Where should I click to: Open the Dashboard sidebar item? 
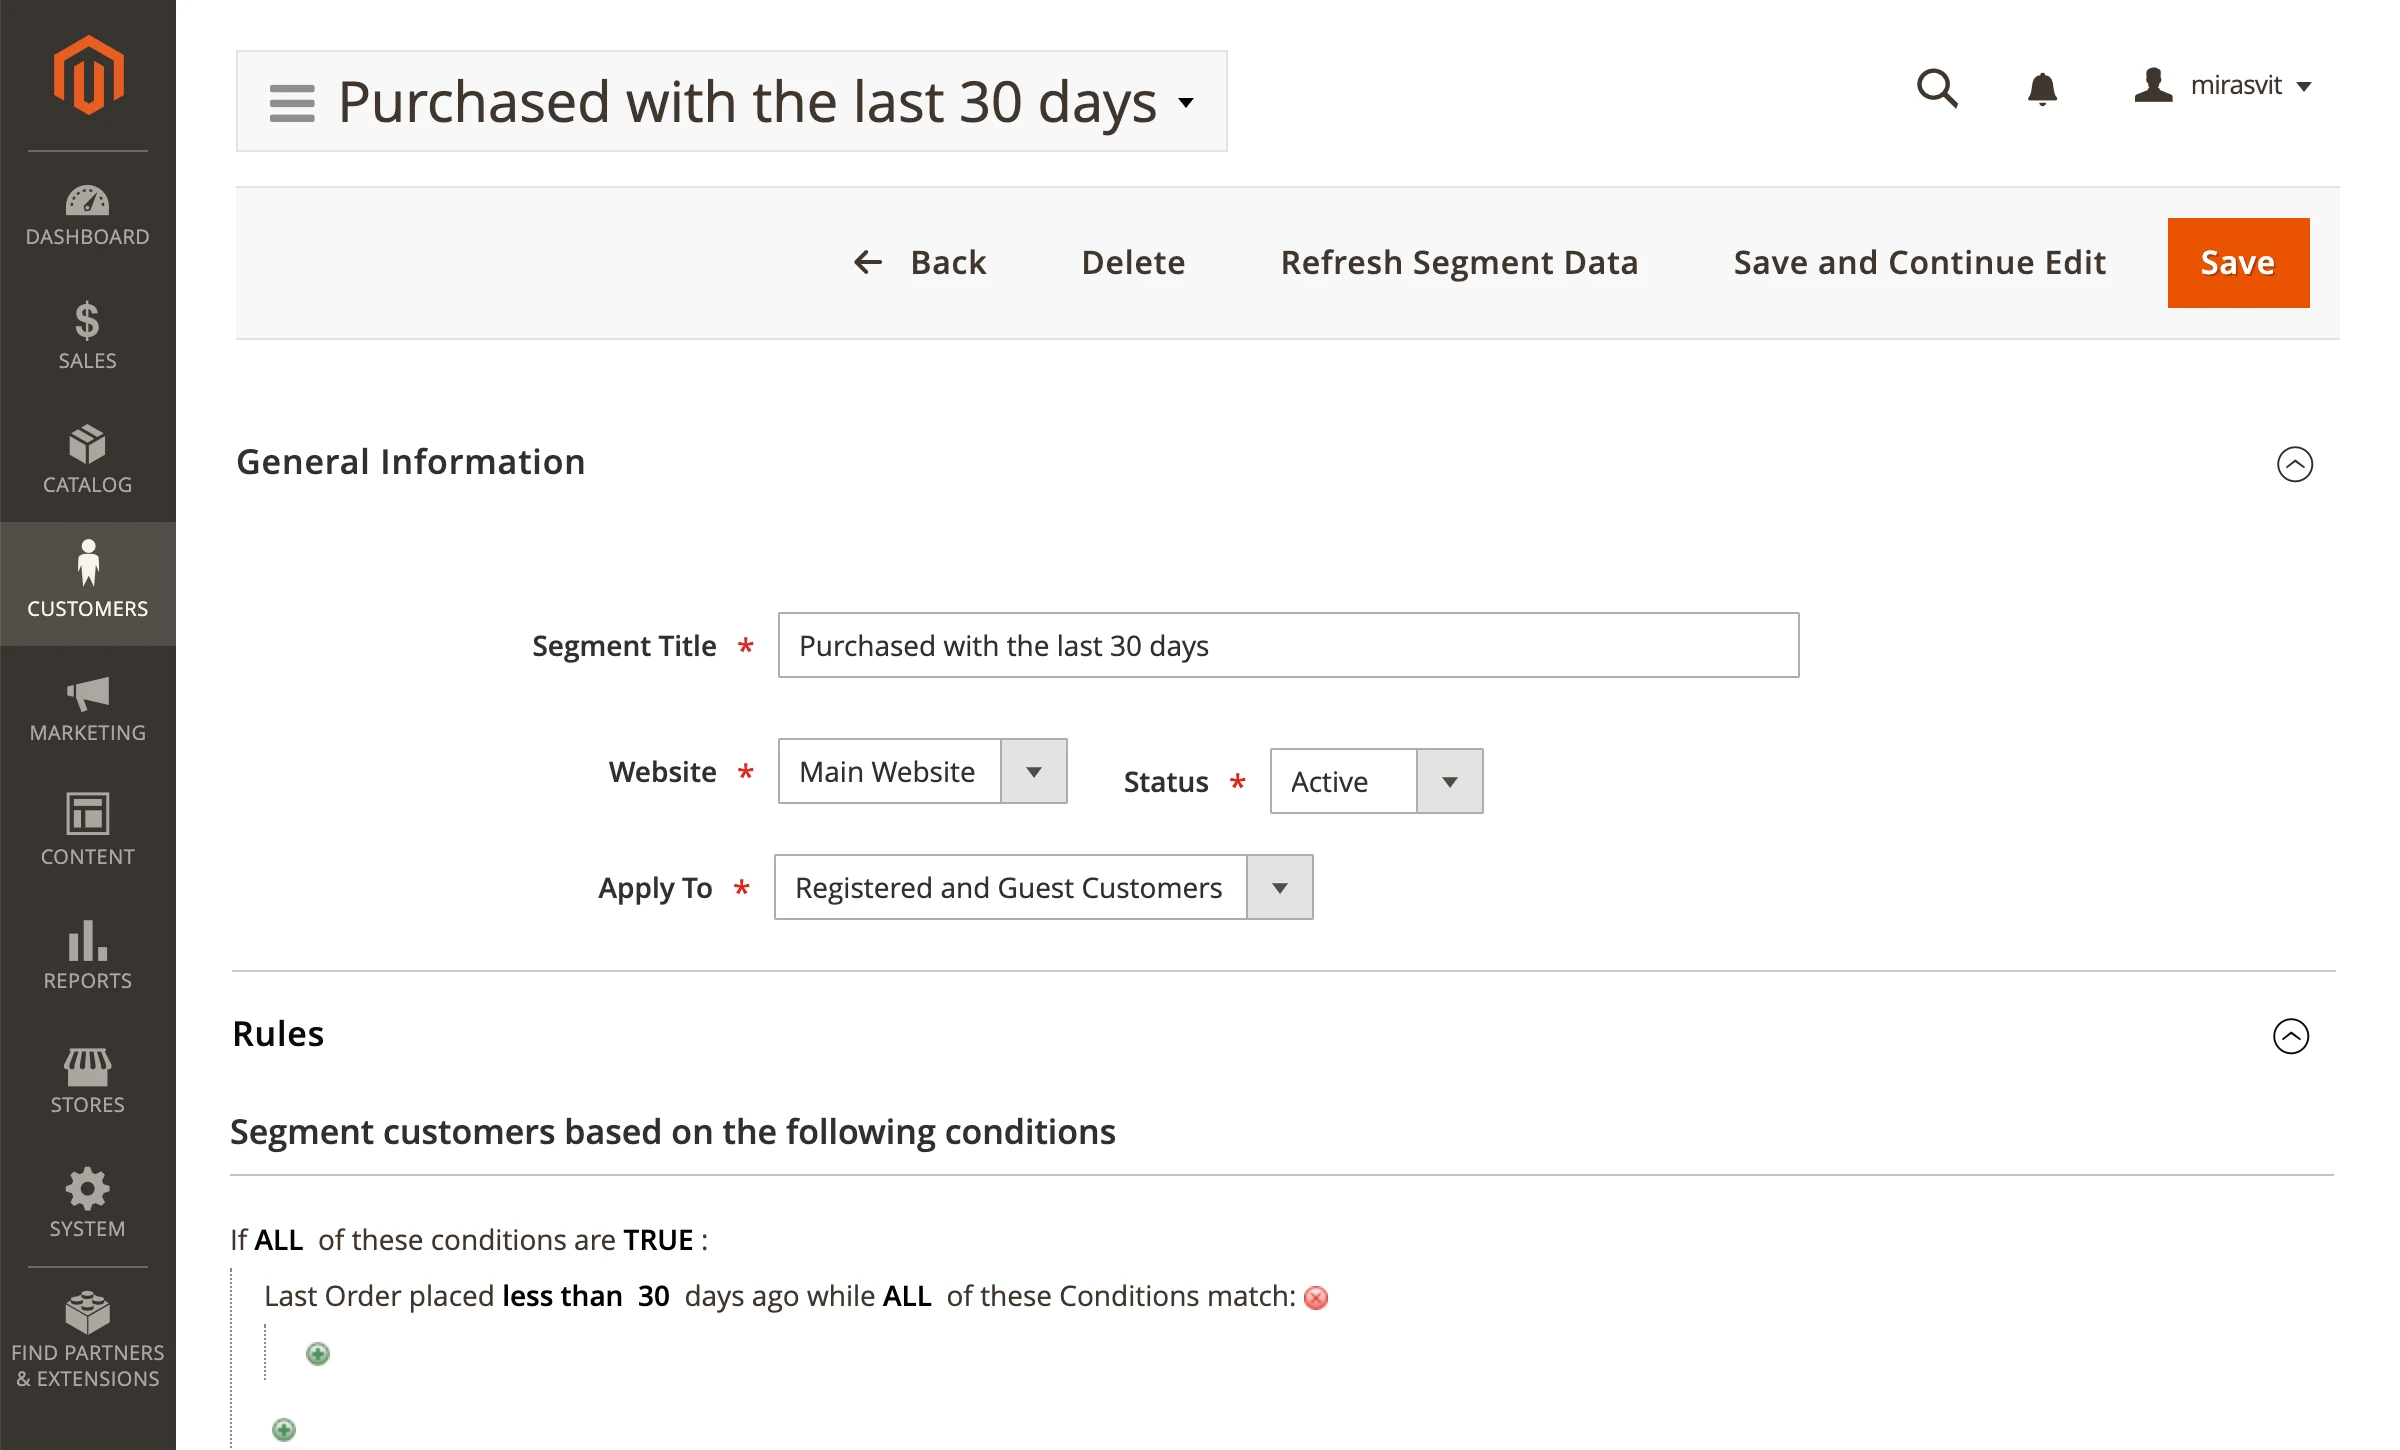click(88, 214)
